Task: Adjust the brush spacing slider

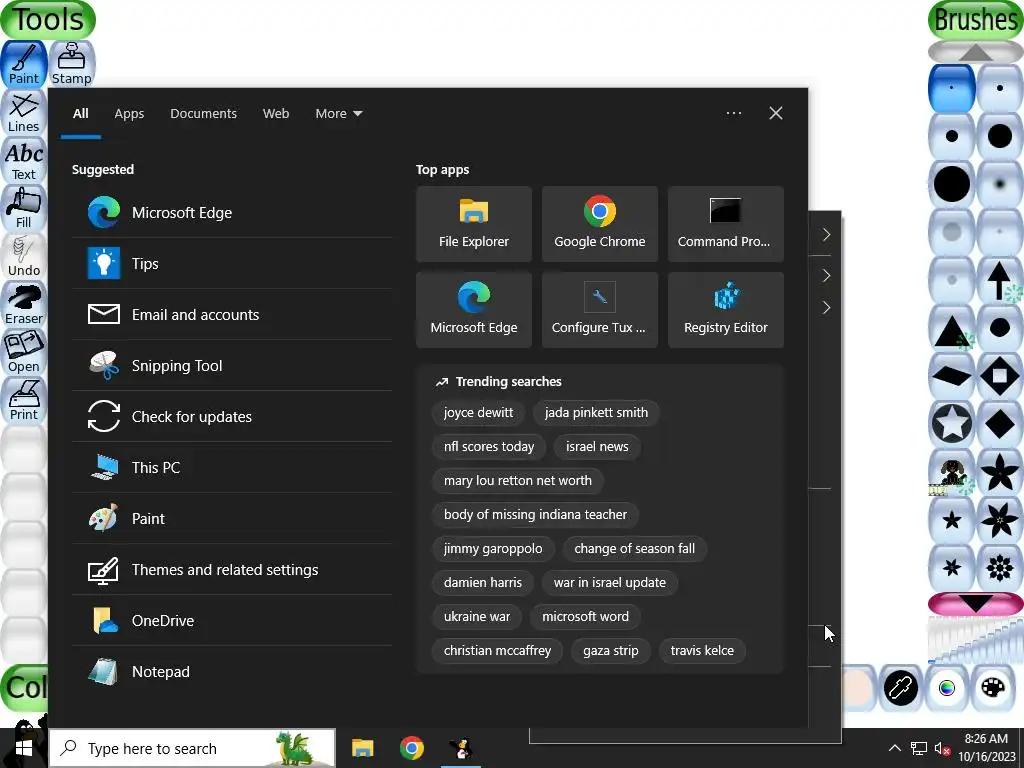Action: [x=976, y=640]
